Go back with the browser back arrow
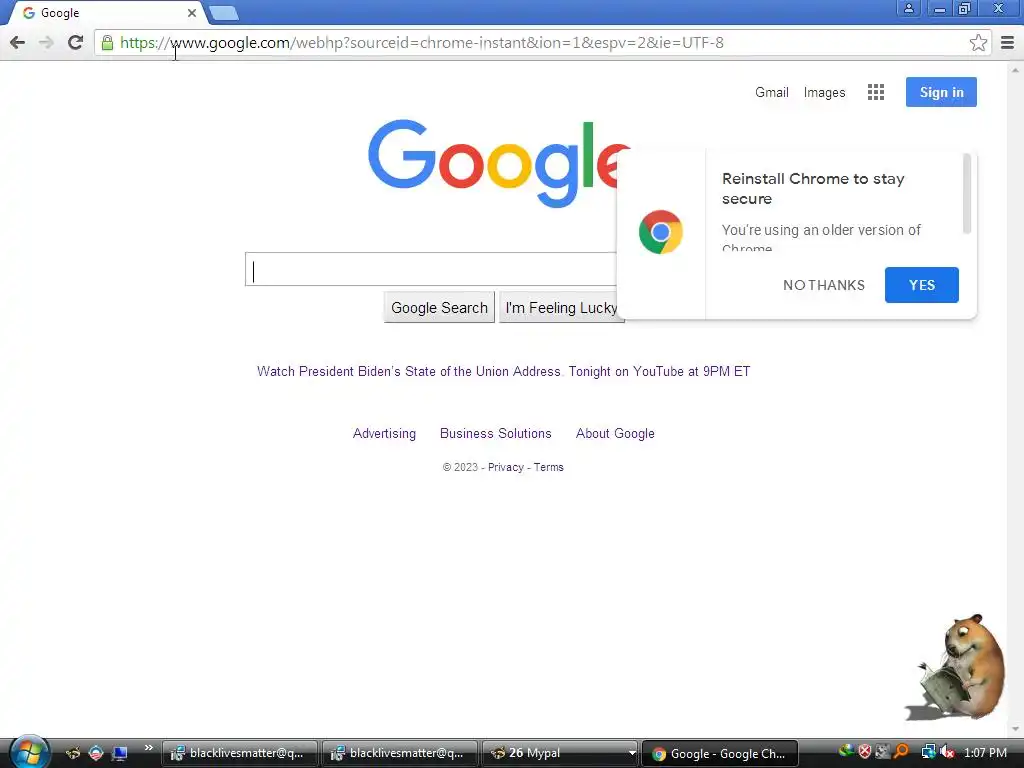The width and height of the screenshot is (1024, 768). tap(18, 42)
